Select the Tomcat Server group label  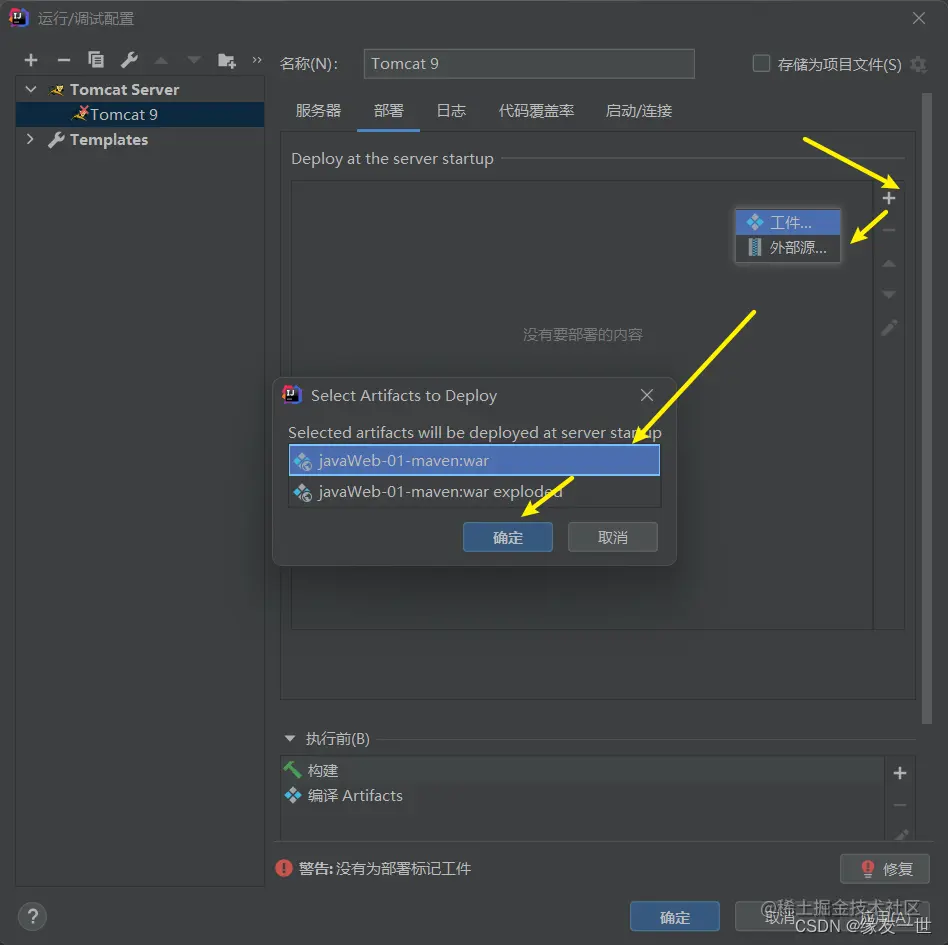[x=125, y=89]
